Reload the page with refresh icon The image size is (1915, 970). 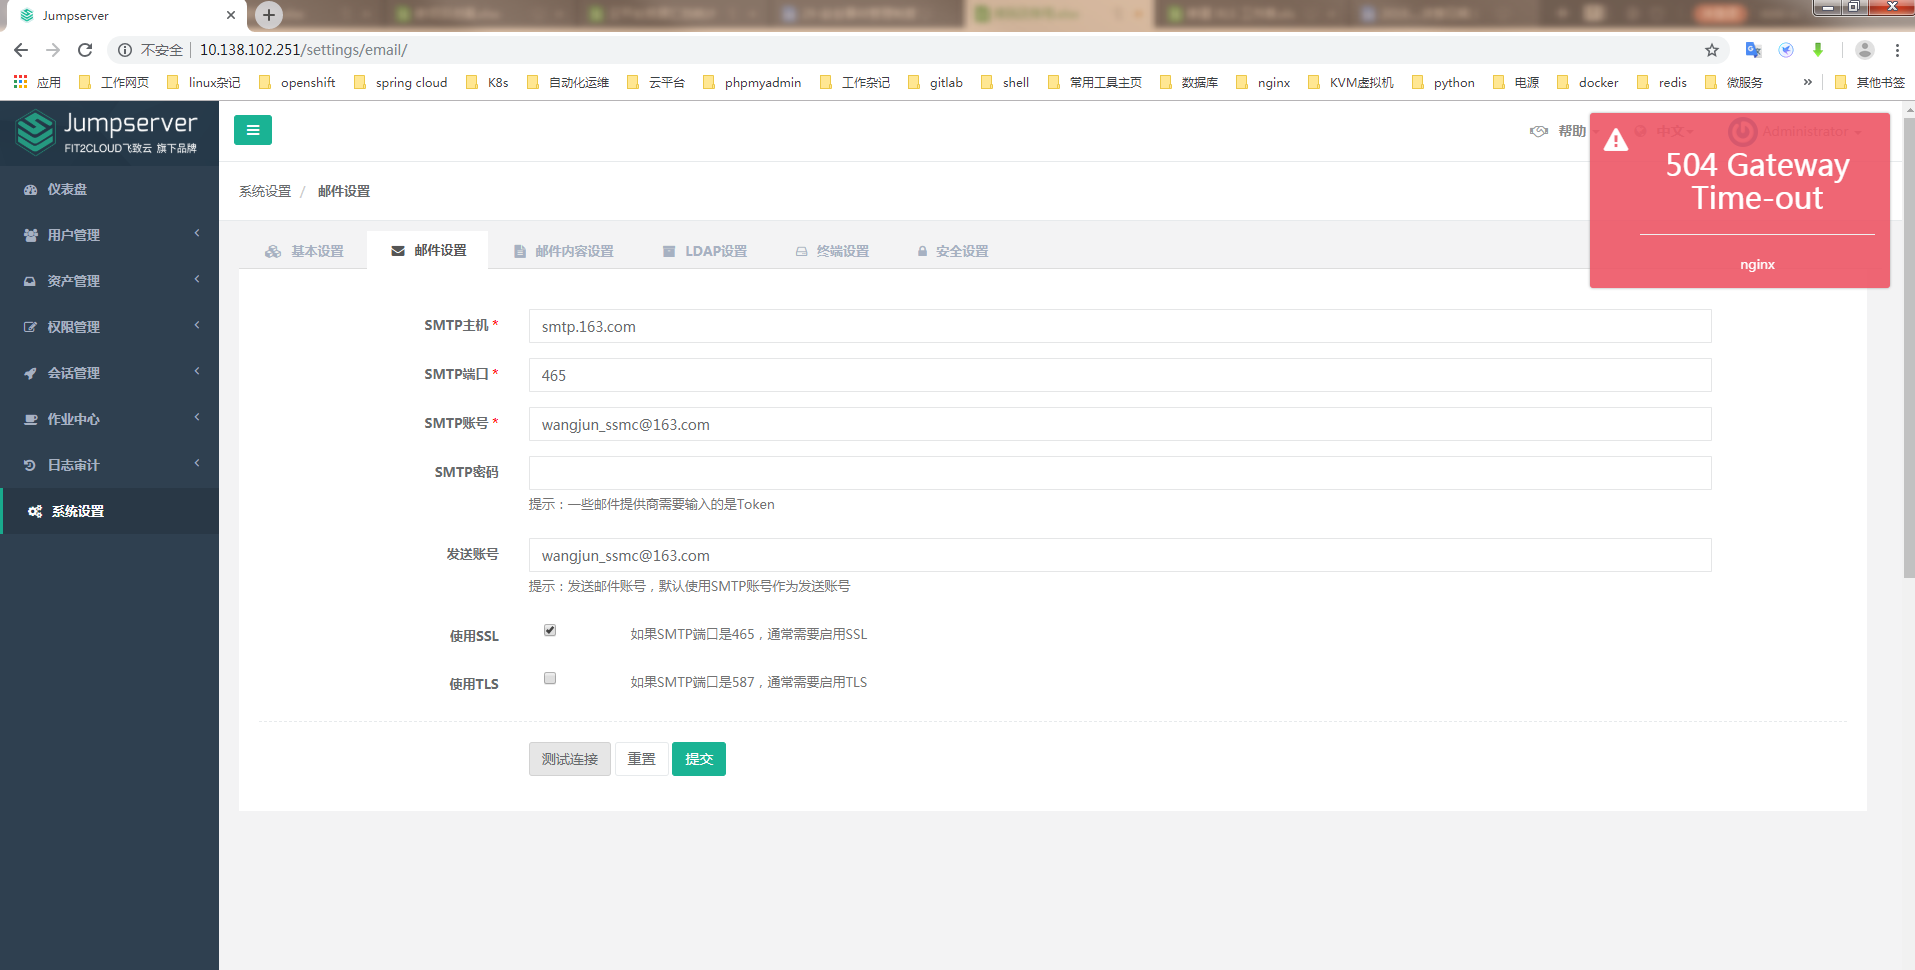coord(85,50)
